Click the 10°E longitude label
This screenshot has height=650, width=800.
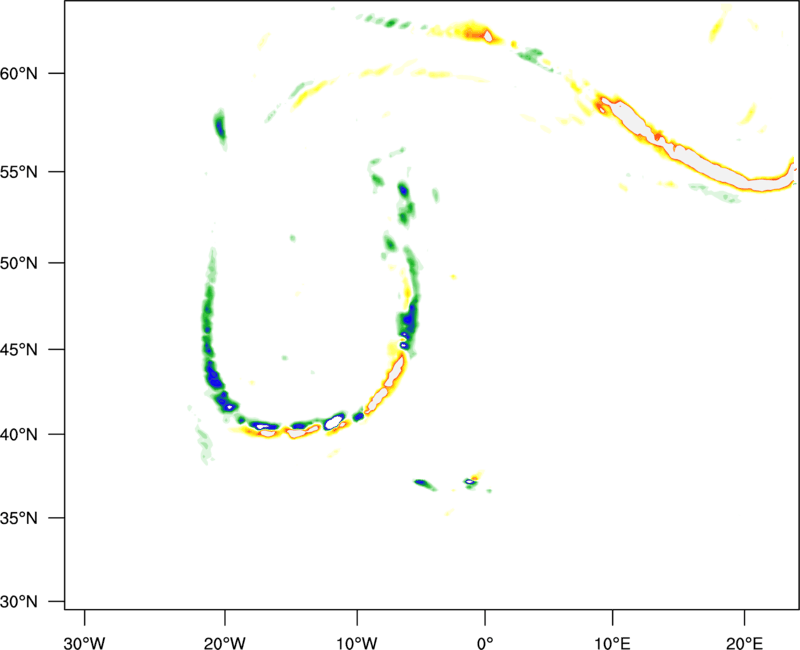[x=612, y=643]
